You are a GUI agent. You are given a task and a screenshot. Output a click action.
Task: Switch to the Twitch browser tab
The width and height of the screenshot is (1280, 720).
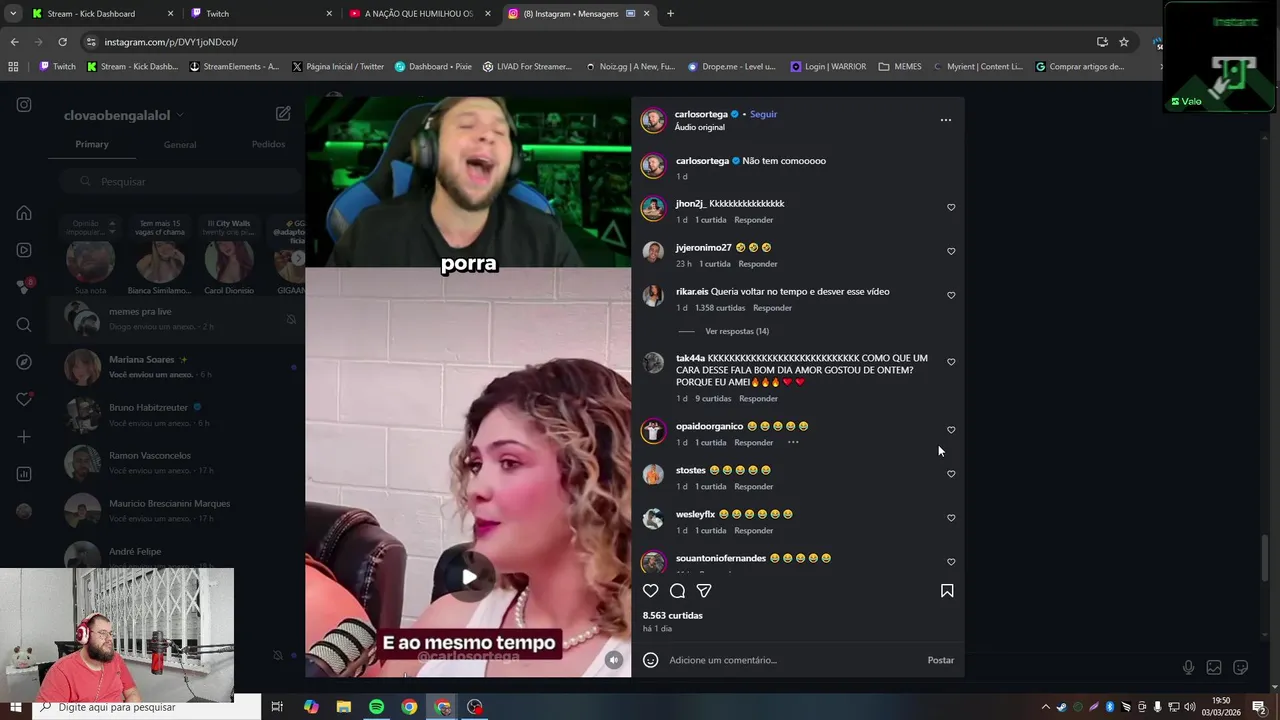[262, 14]
